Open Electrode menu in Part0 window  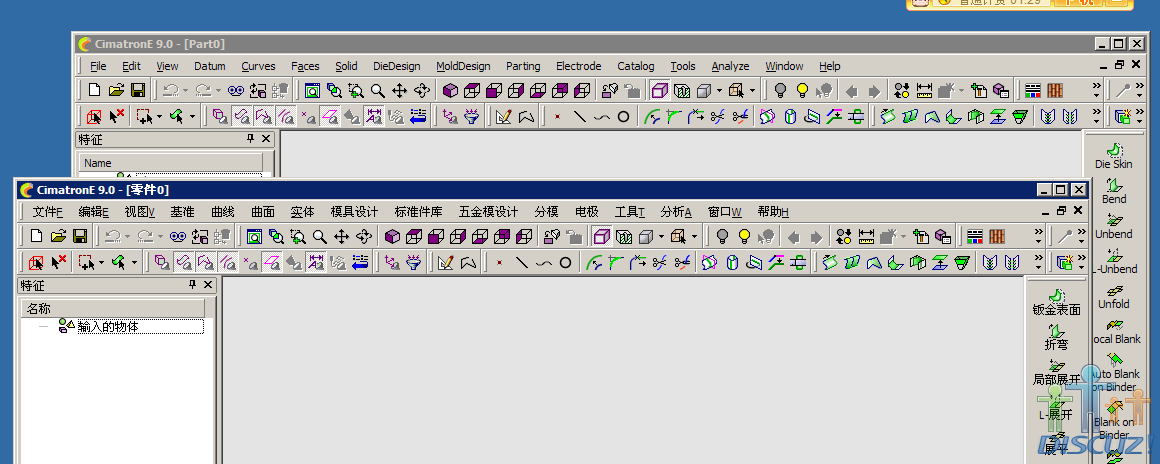[579, 66]
